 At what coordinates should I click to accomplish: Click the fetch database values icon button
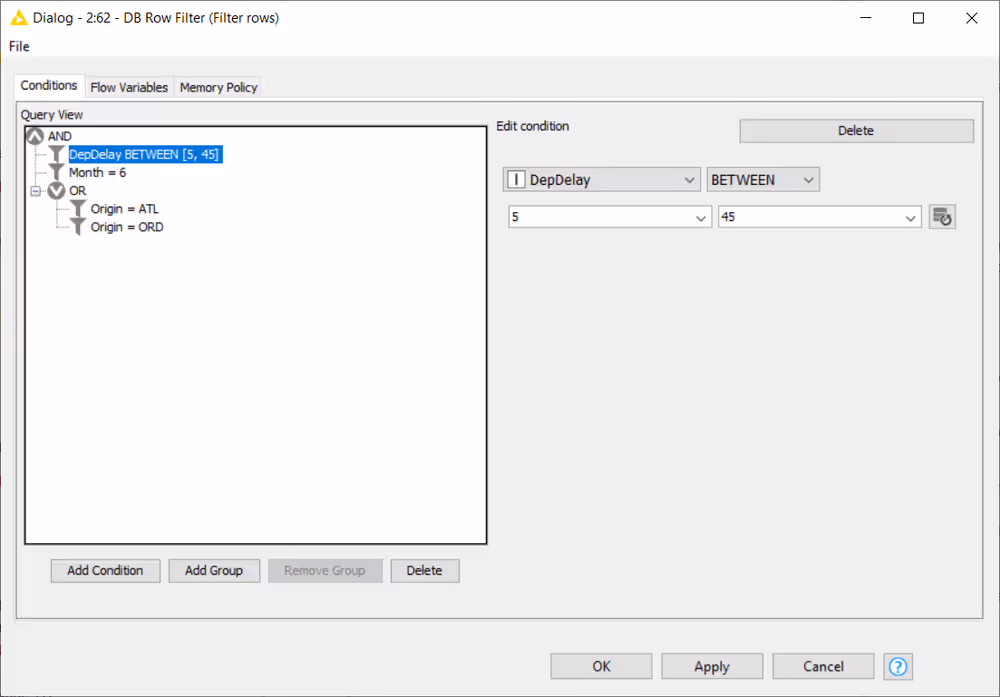tap(942, 217)
